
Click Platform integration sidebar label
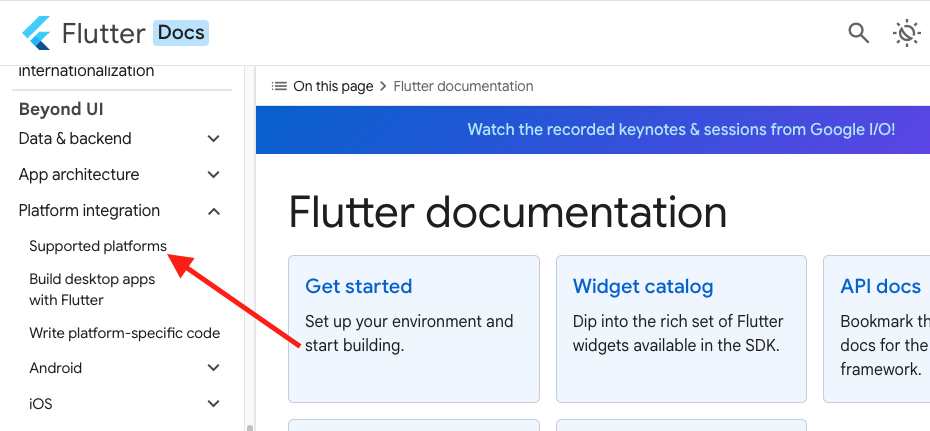pos(89,211)
